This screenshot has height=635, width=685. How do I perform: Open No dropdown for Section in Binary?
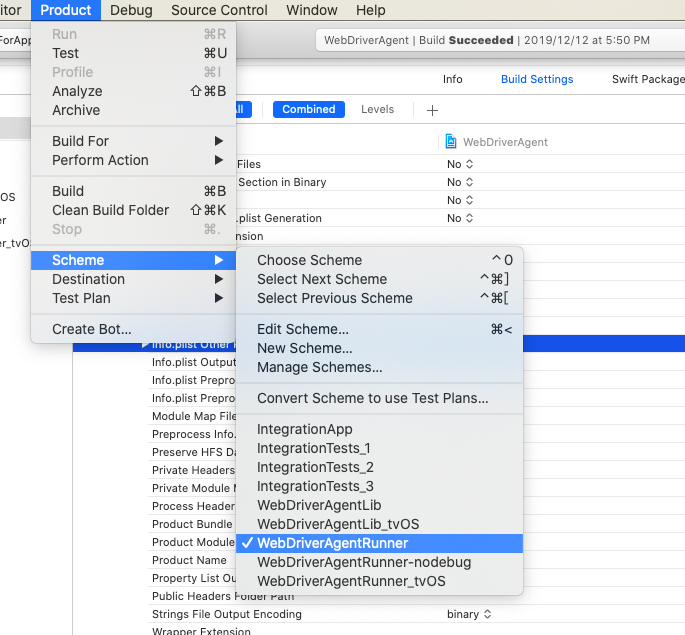pos(460,182)
